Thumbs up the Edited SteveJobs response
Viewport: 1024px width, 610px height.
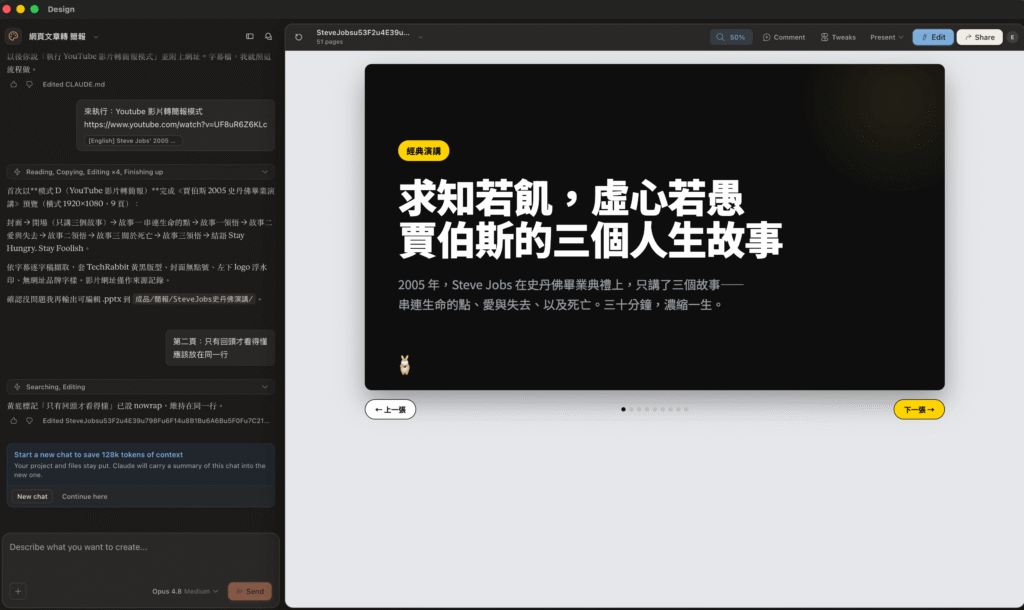(x=14, y=421)
